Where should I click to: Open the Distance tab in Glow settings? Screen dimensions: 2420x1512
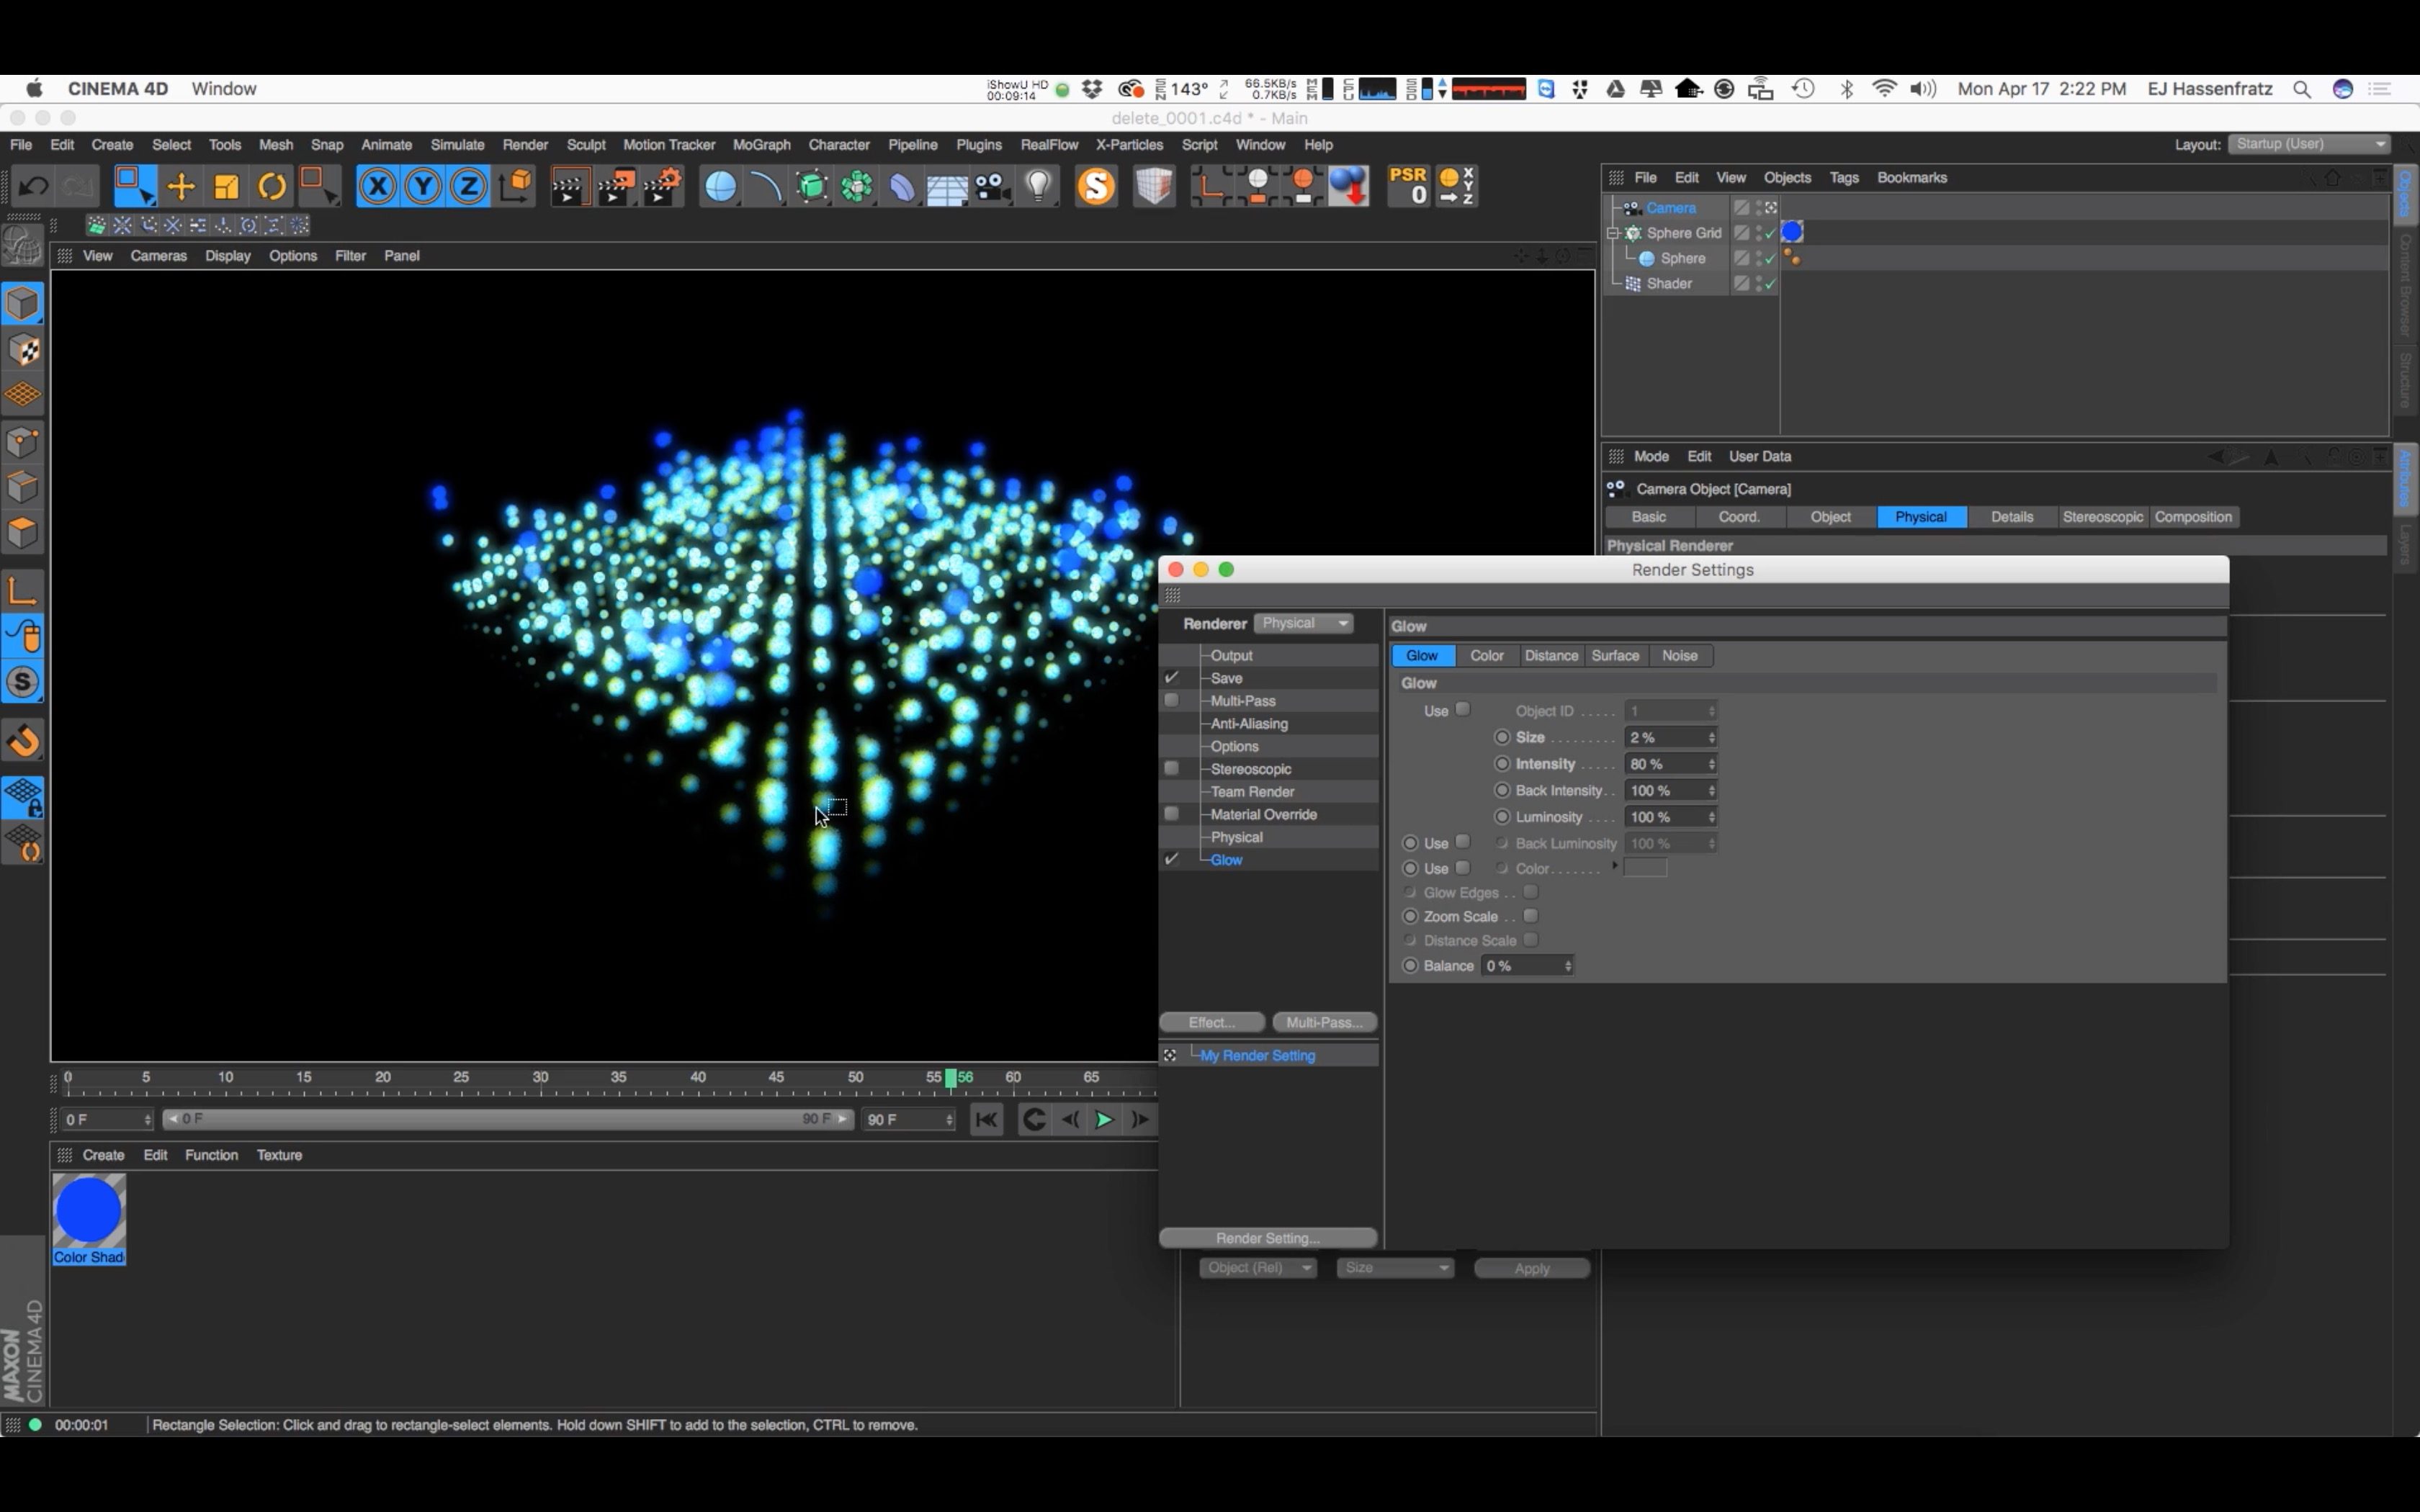[x=1551, y=656]
